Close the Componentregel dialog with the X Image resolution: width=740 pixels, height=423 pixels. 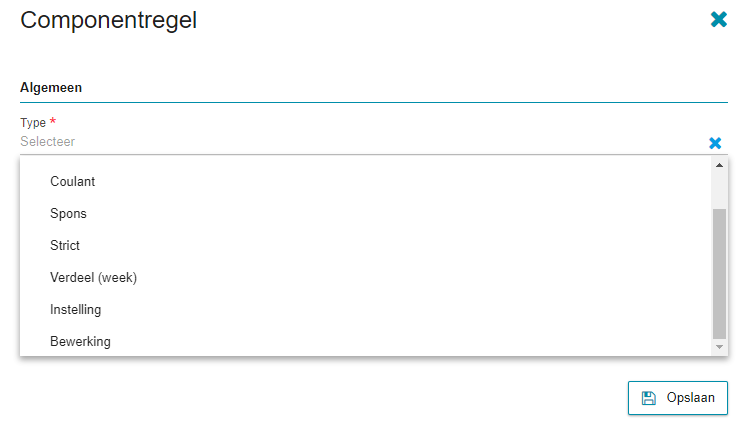pos(719,19)
